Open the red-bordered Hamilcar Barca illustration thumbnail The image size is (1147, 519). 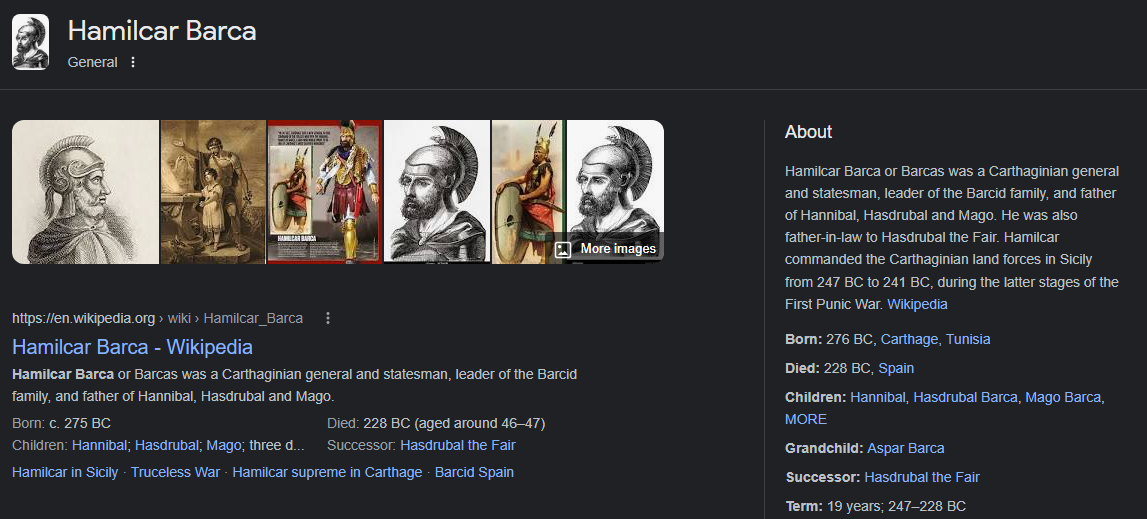(325, 192)
